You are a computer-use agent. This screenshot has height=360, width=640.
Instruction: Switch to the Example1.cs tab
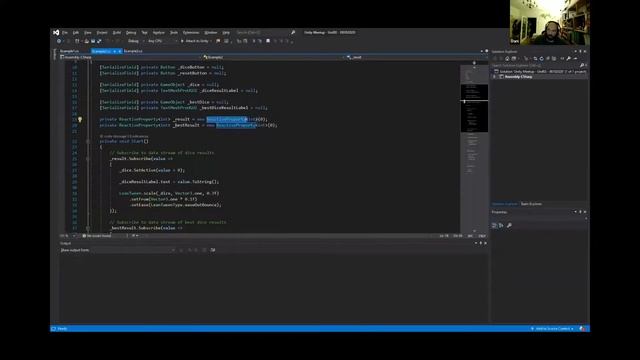click(x=70, y=51)
